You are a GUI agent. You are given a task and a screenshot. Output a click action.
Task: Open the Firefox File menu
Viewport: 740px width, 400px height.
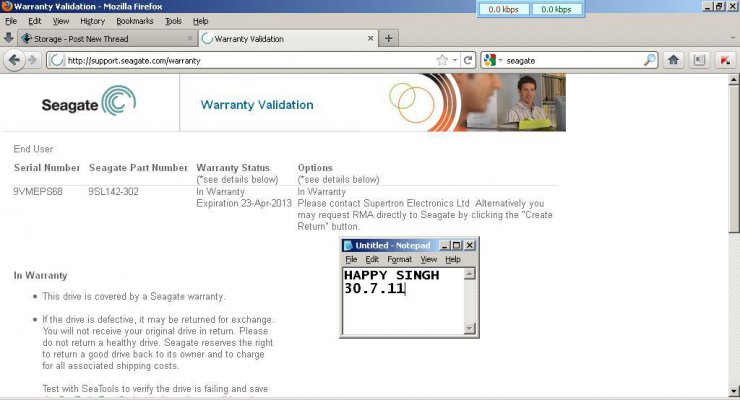[x=11, y=21]
